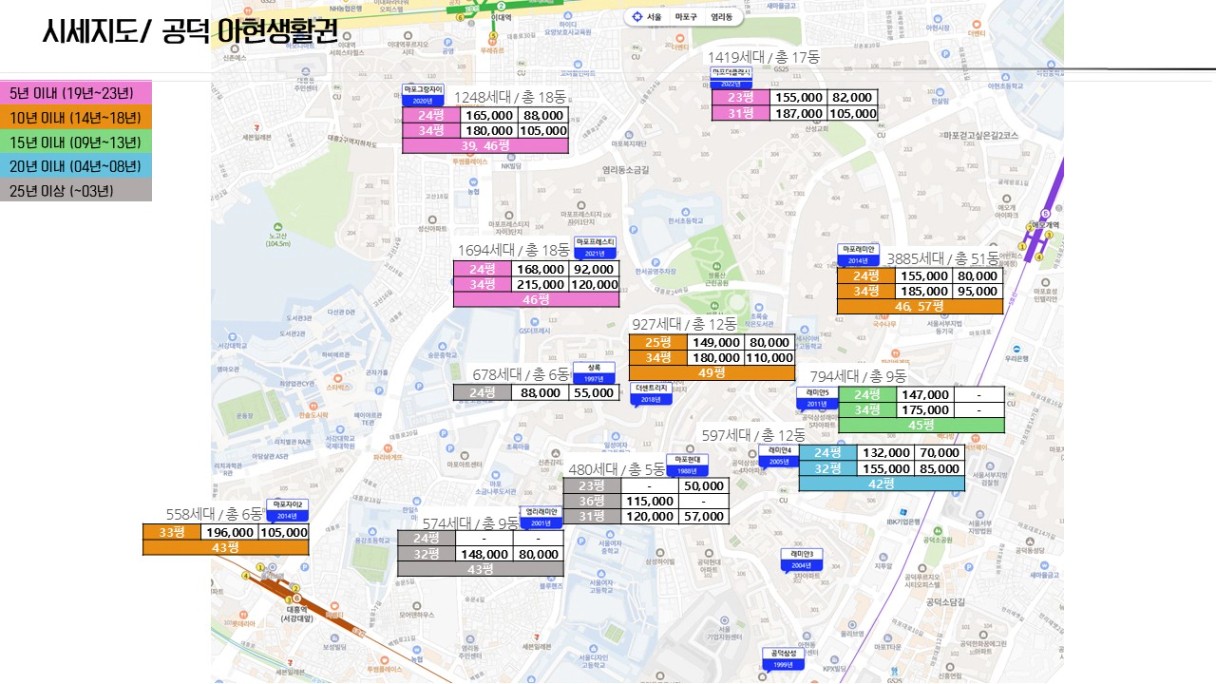This screenshot has width=1216, height=684.
Task: Click the 196,000 price cell
Action: tap(230, 532)
